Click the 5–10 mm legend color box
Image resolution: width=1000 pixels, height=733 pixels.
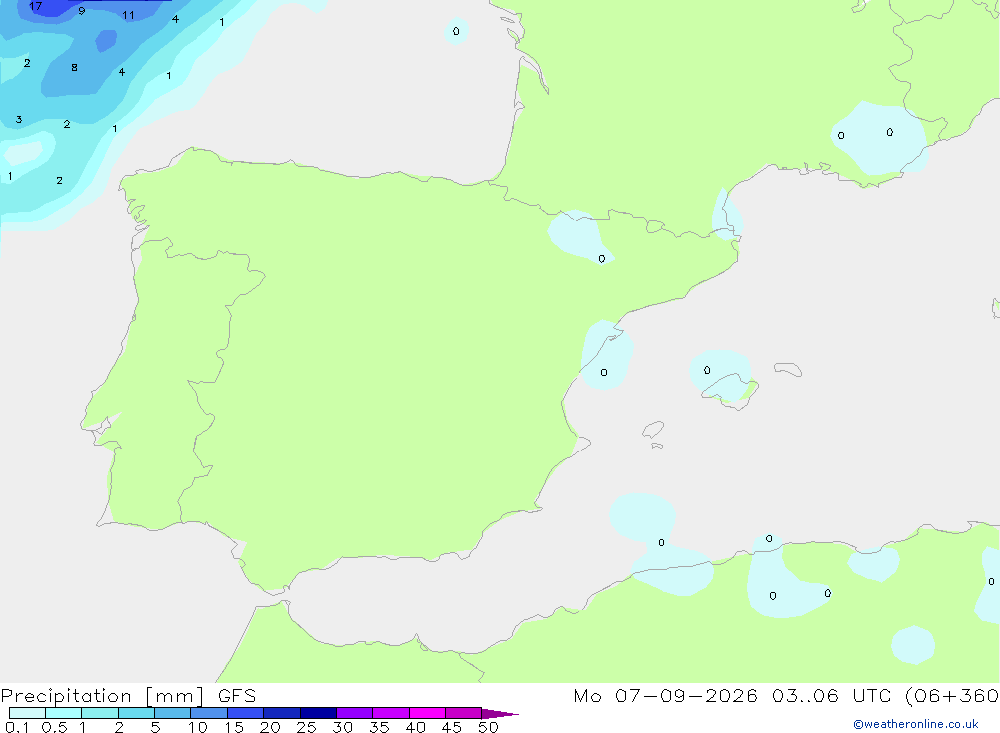pos(173,713)
